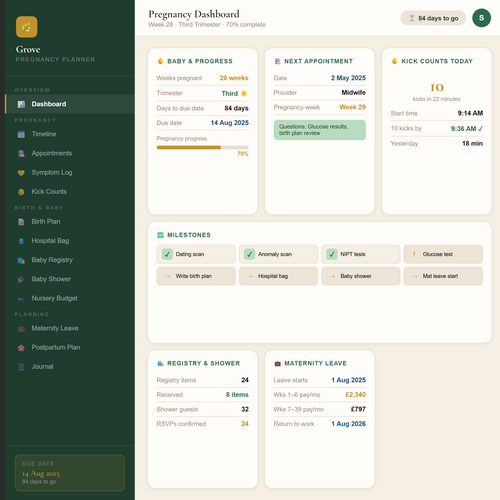Click the 14 Aug 2025 due date value
Image resolution: width=500 pixels, height=500 pixels.
click(x=230, y=123)
